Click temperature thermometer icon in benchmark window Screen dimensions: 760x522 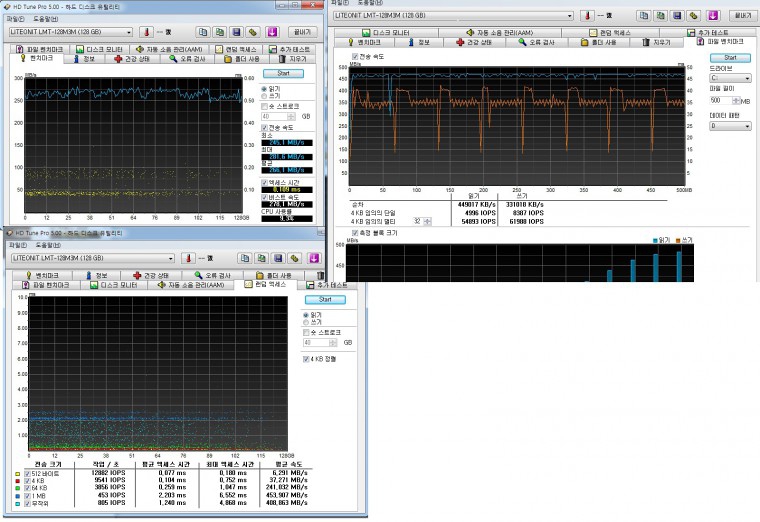[x=146, y=32]
